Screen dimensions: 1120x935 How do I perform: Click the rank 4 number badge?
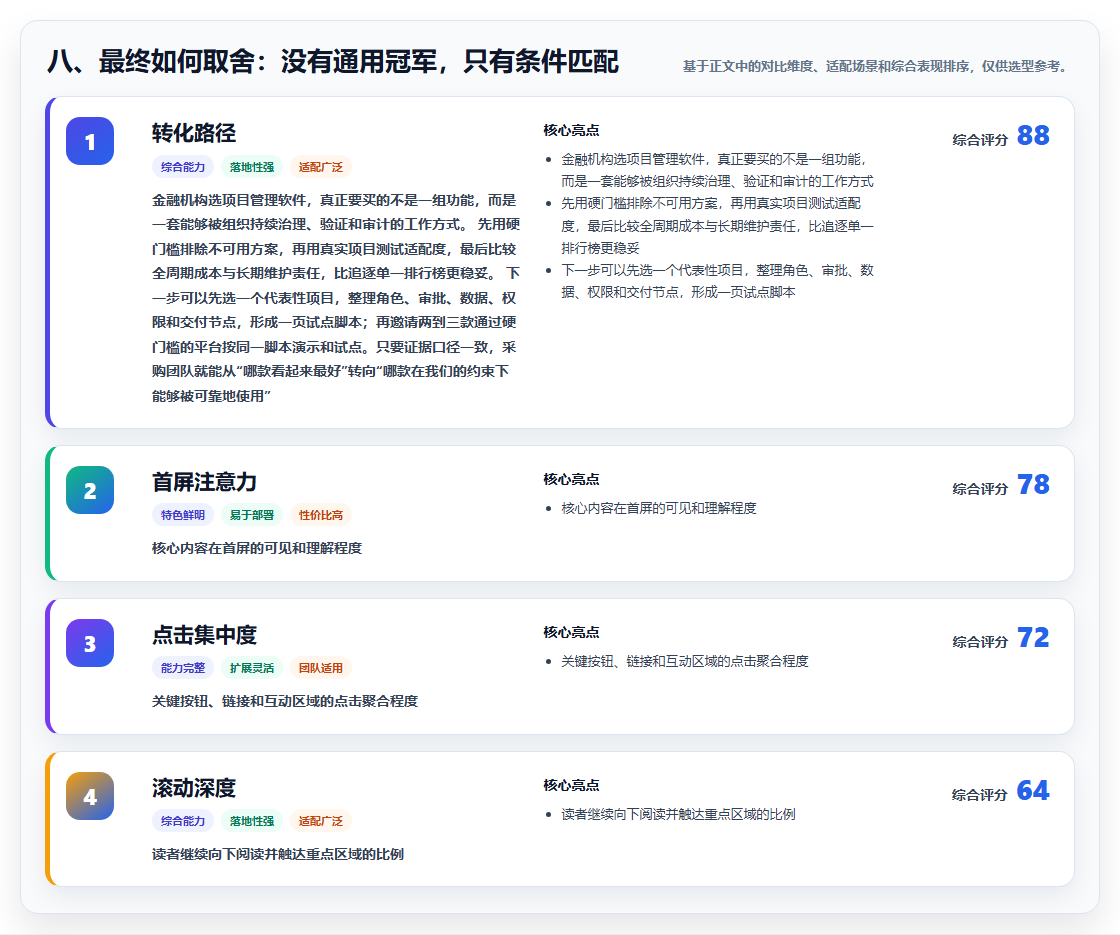click(90, 796)
